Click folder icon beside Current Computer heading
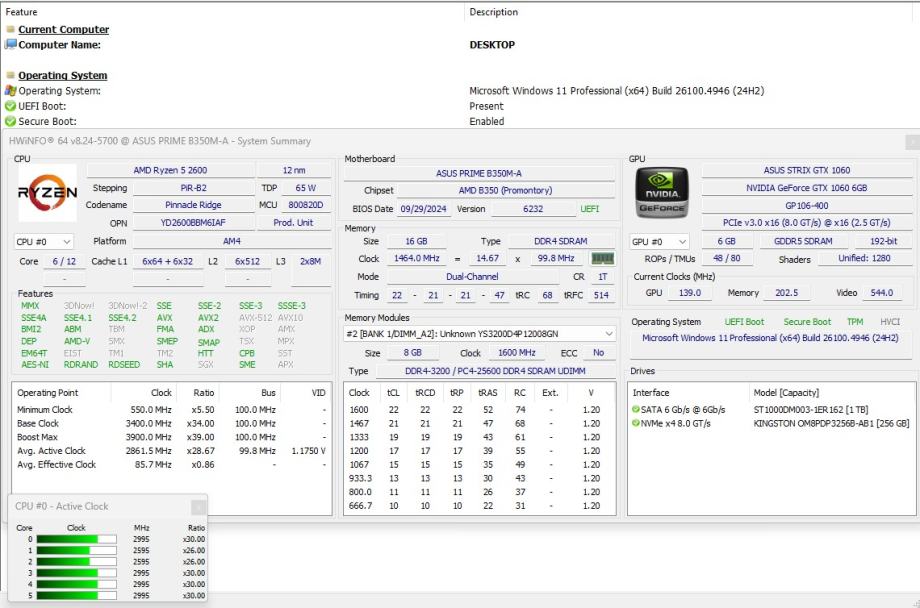The width and height of the screenshot is (920, 608). pyautogui.click(x=10, y=30)
